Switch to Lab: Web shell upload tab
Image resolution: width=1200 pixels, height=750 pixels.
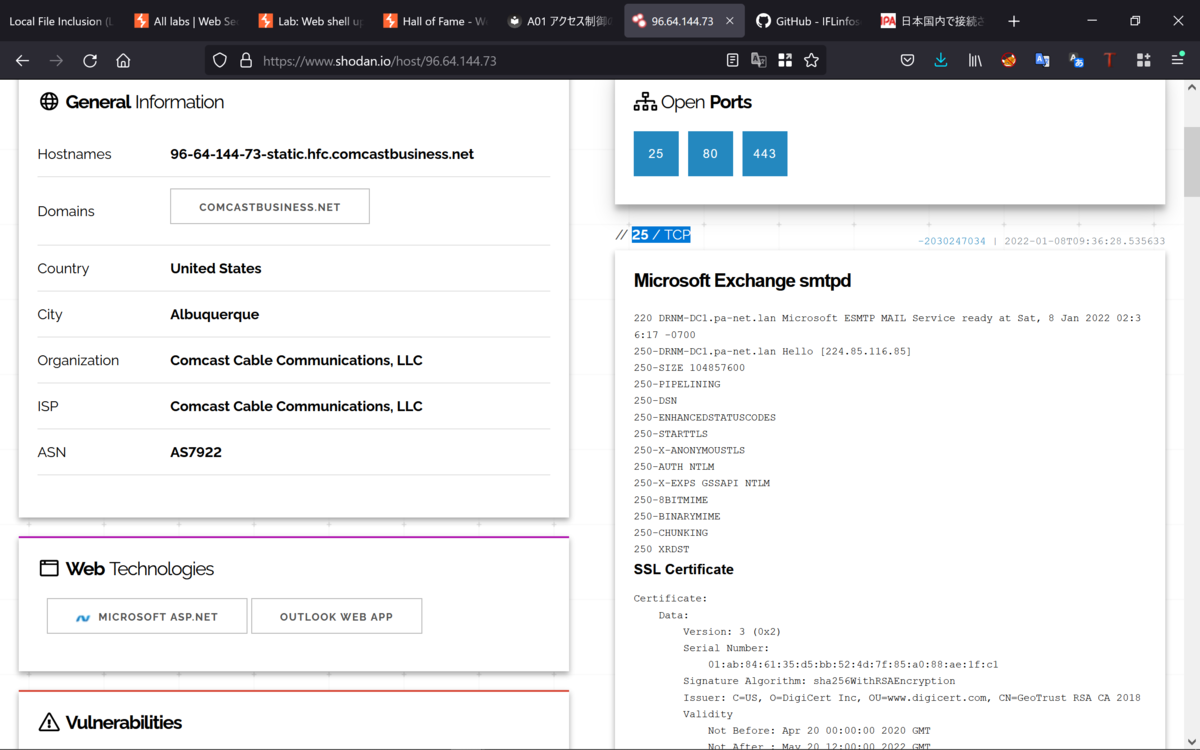(310, 21)
